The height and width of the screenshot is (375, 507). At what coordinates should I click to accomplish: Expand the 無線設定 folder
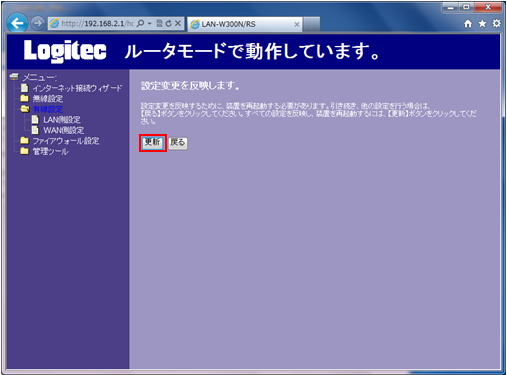coord(42,99)
